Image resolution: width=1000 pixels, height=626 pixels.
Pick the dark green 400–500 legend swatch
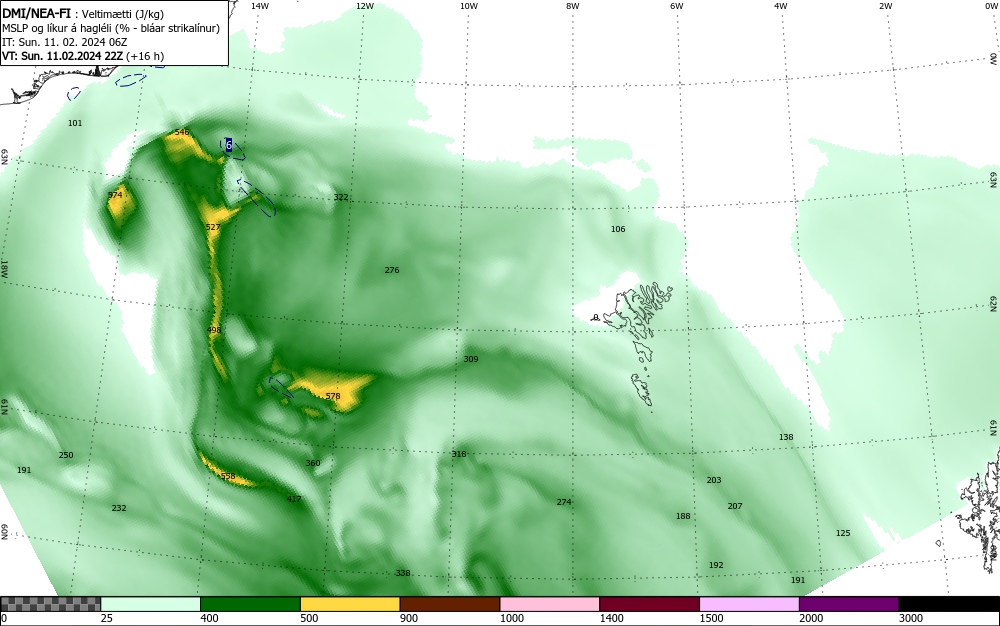tap(250, 604)
